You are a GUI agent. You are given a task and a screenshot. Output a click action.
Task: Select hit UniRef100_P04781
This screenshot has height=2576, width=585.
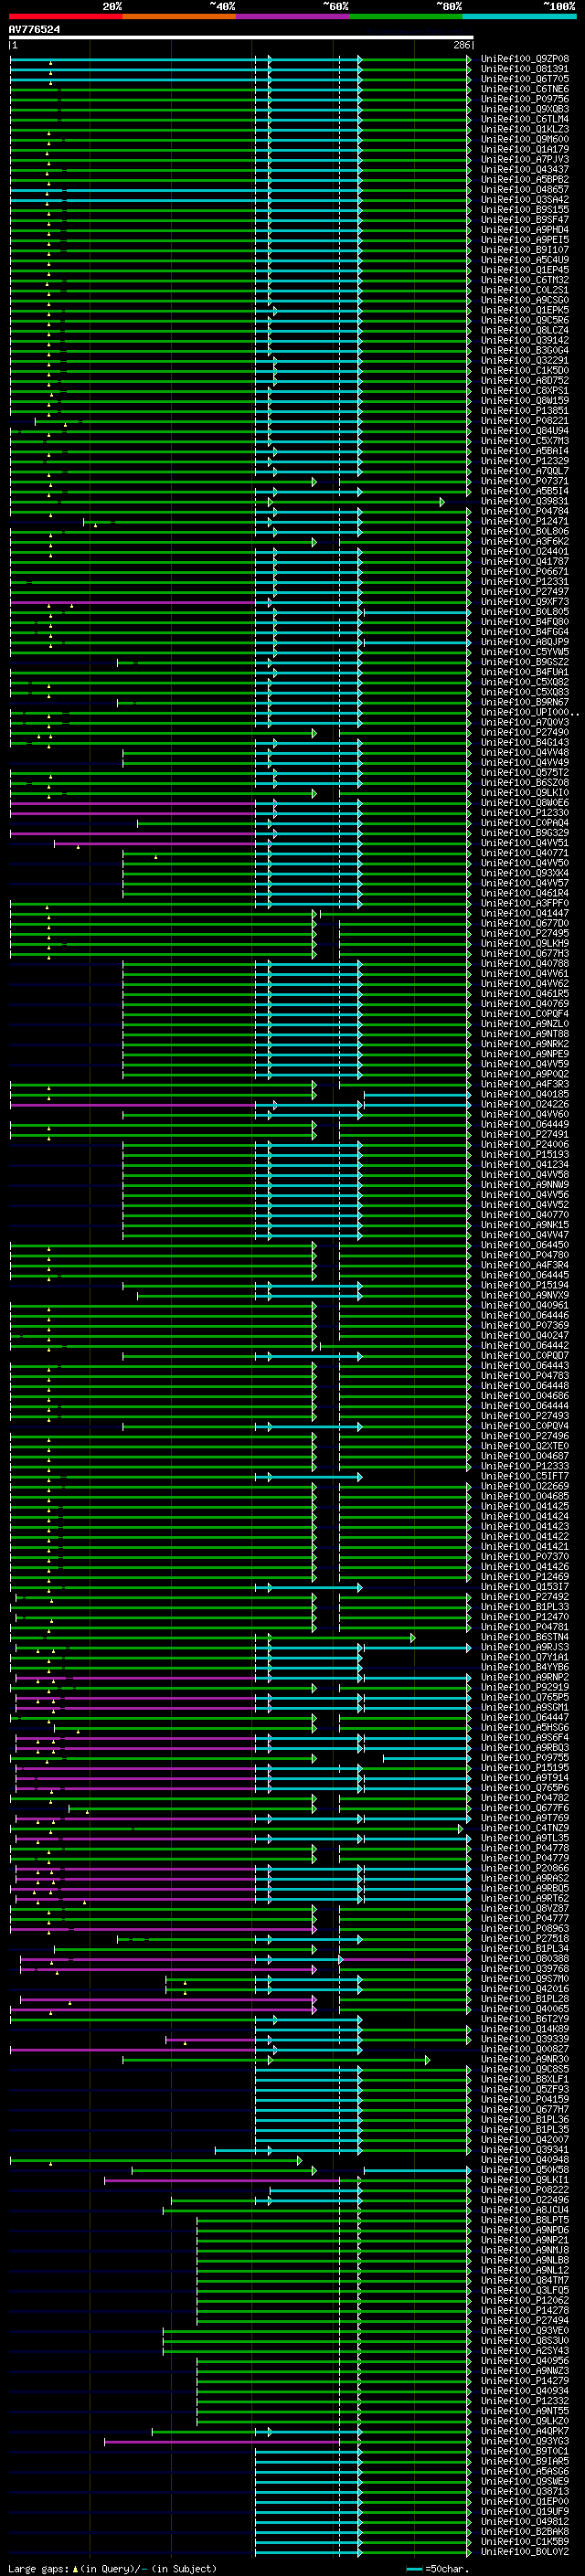click(524, 1627)
